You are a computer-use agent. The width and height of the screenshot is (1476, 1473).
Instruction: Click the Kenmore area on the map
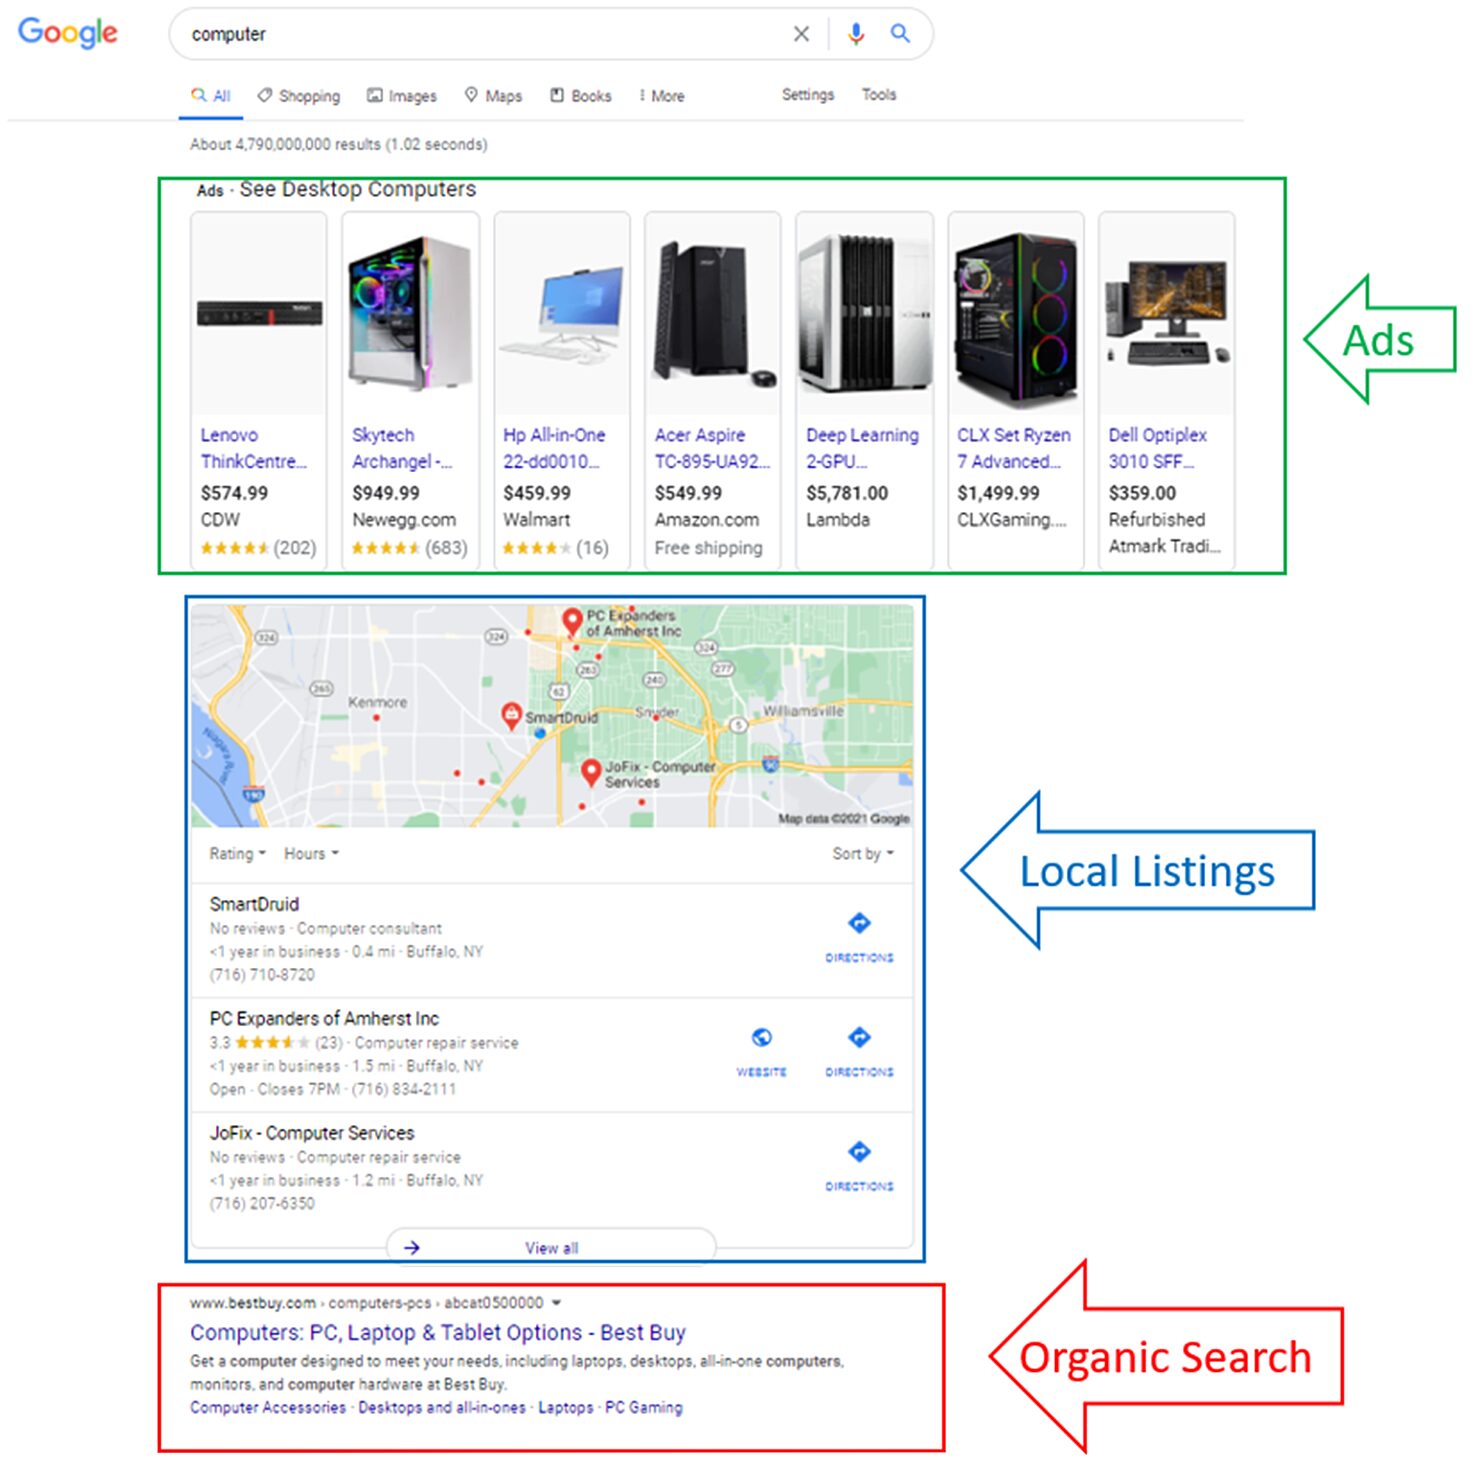pyautogui.click(x=377, y=702)
